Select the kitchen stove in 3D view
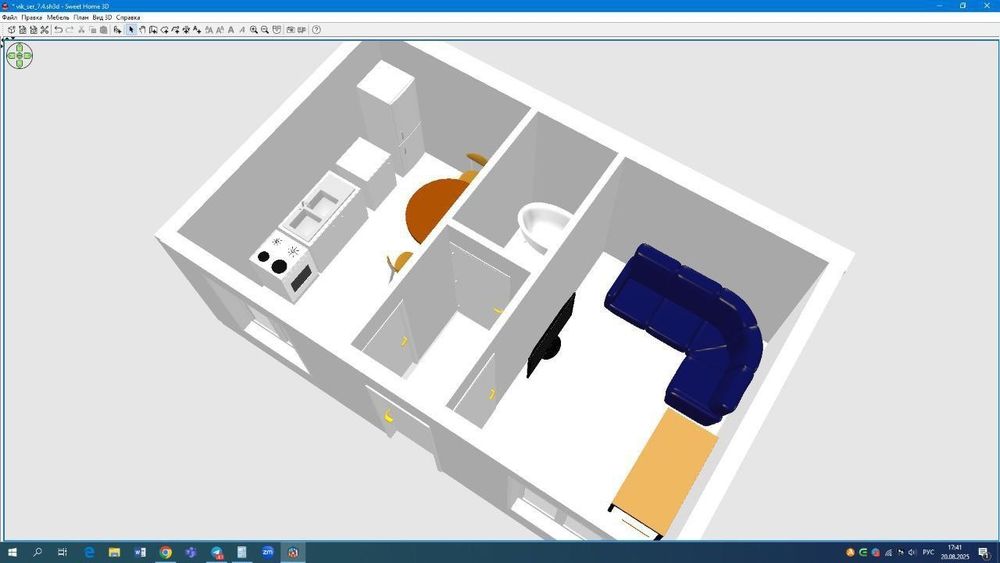 [x=284, y=267]
